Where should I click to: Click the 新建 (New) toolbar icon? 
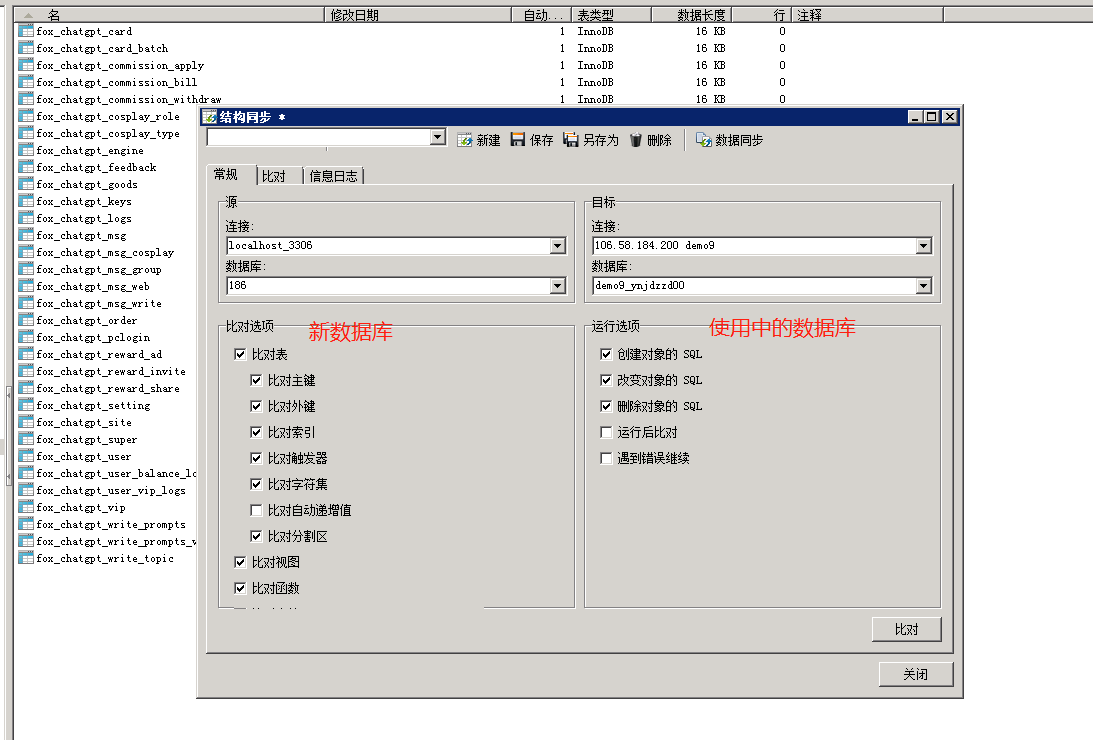465,140
